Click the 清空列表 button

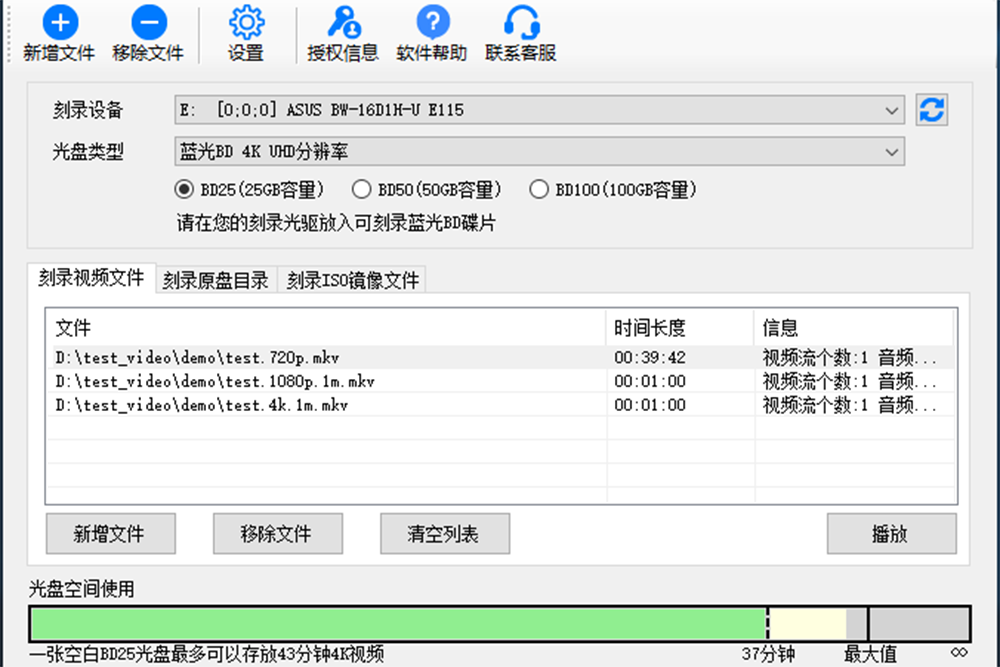pos(444,534)
